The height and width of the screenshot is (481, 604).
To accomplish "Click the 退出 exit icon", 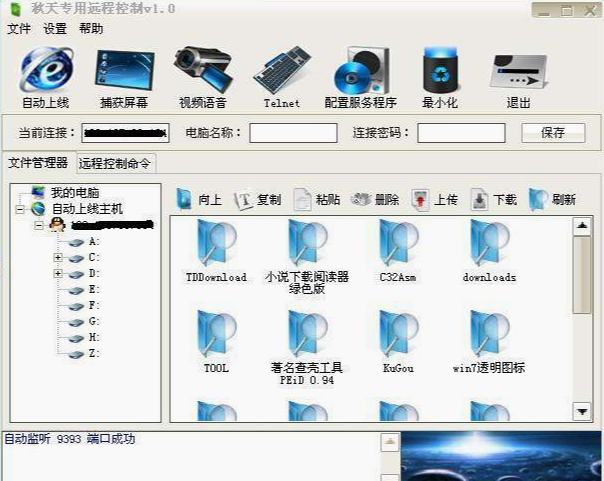I will tap(518, 70).
